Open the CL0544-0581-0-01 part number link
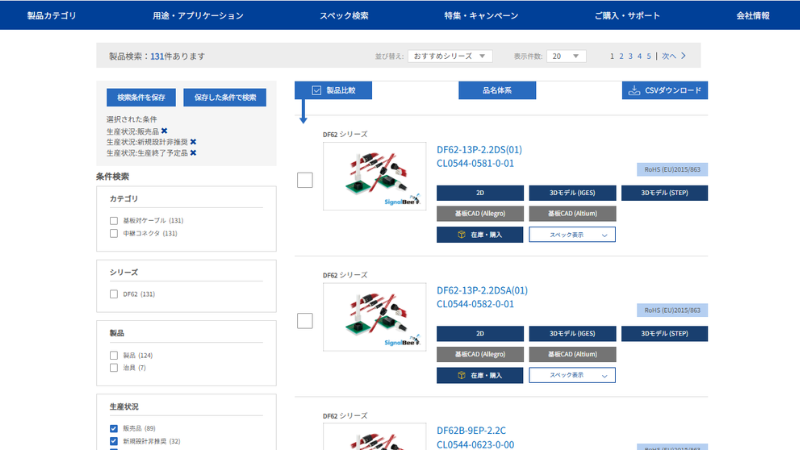 475,163
